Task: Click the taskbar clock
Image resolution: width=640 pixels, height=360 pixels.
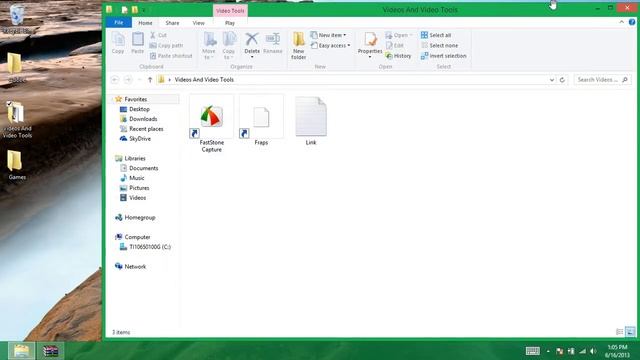Action: [617, 351]
